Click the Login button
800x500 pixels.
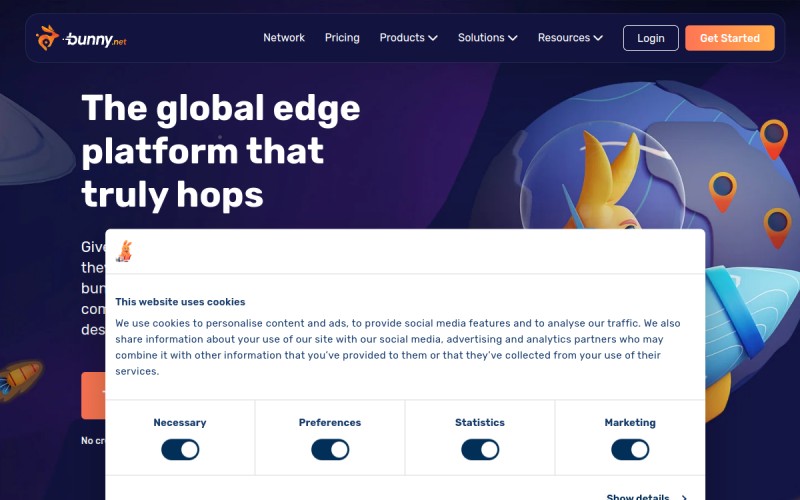[651, 38]
